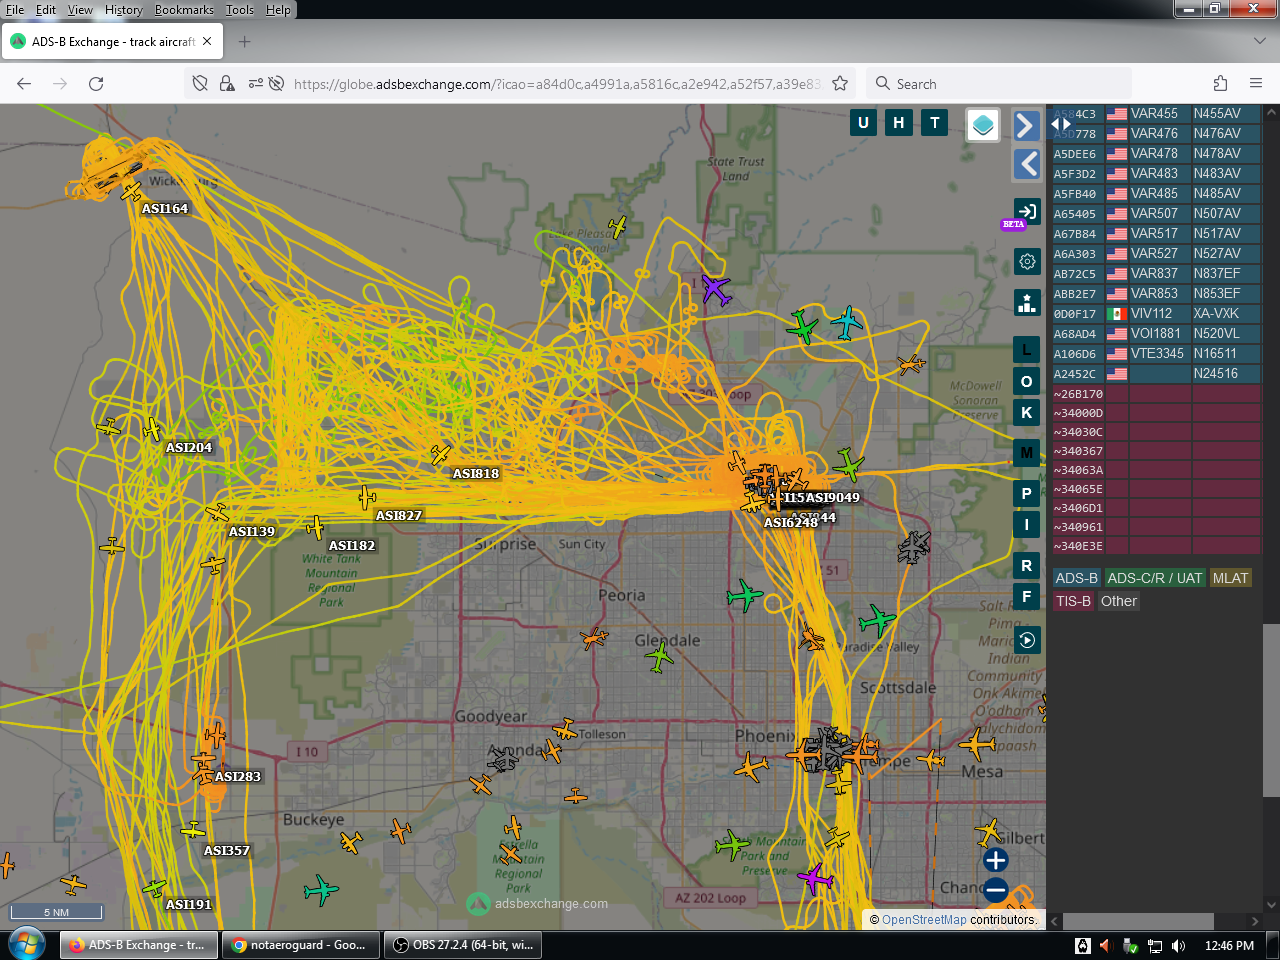The width and height of the screenshot is (1280, 960).
Task: Click the F map option button
Action: point(1027,597)
